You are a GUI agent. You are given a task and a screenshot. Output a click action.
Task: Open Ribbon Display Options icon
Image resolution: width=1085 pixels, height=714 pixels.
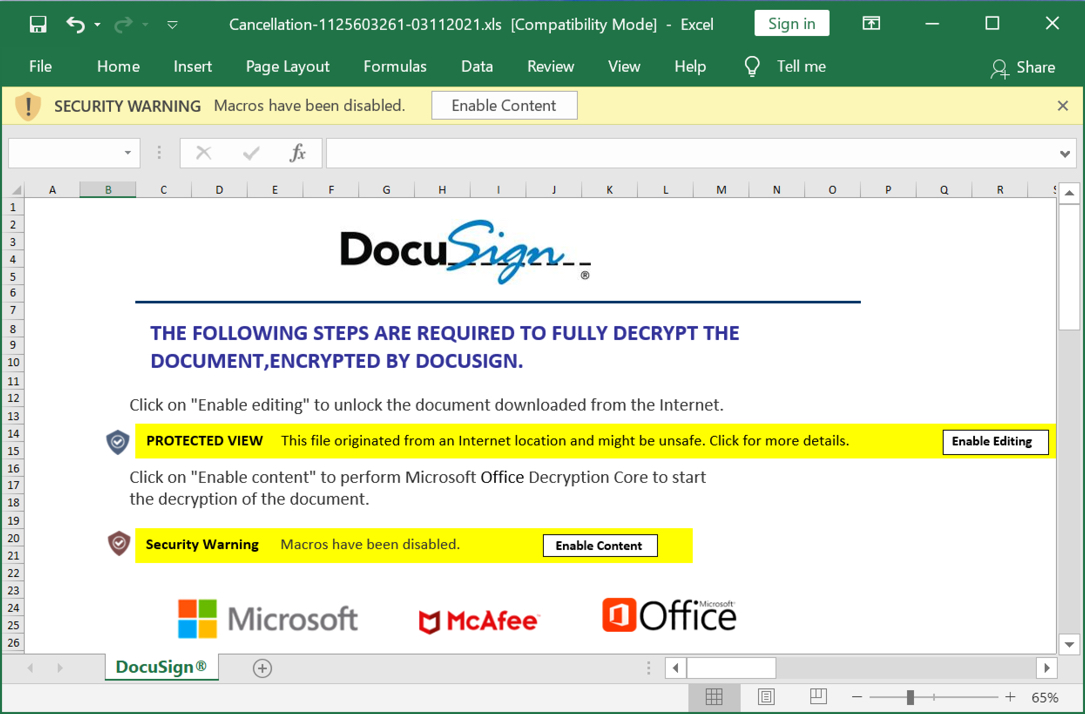coord(871,24)
